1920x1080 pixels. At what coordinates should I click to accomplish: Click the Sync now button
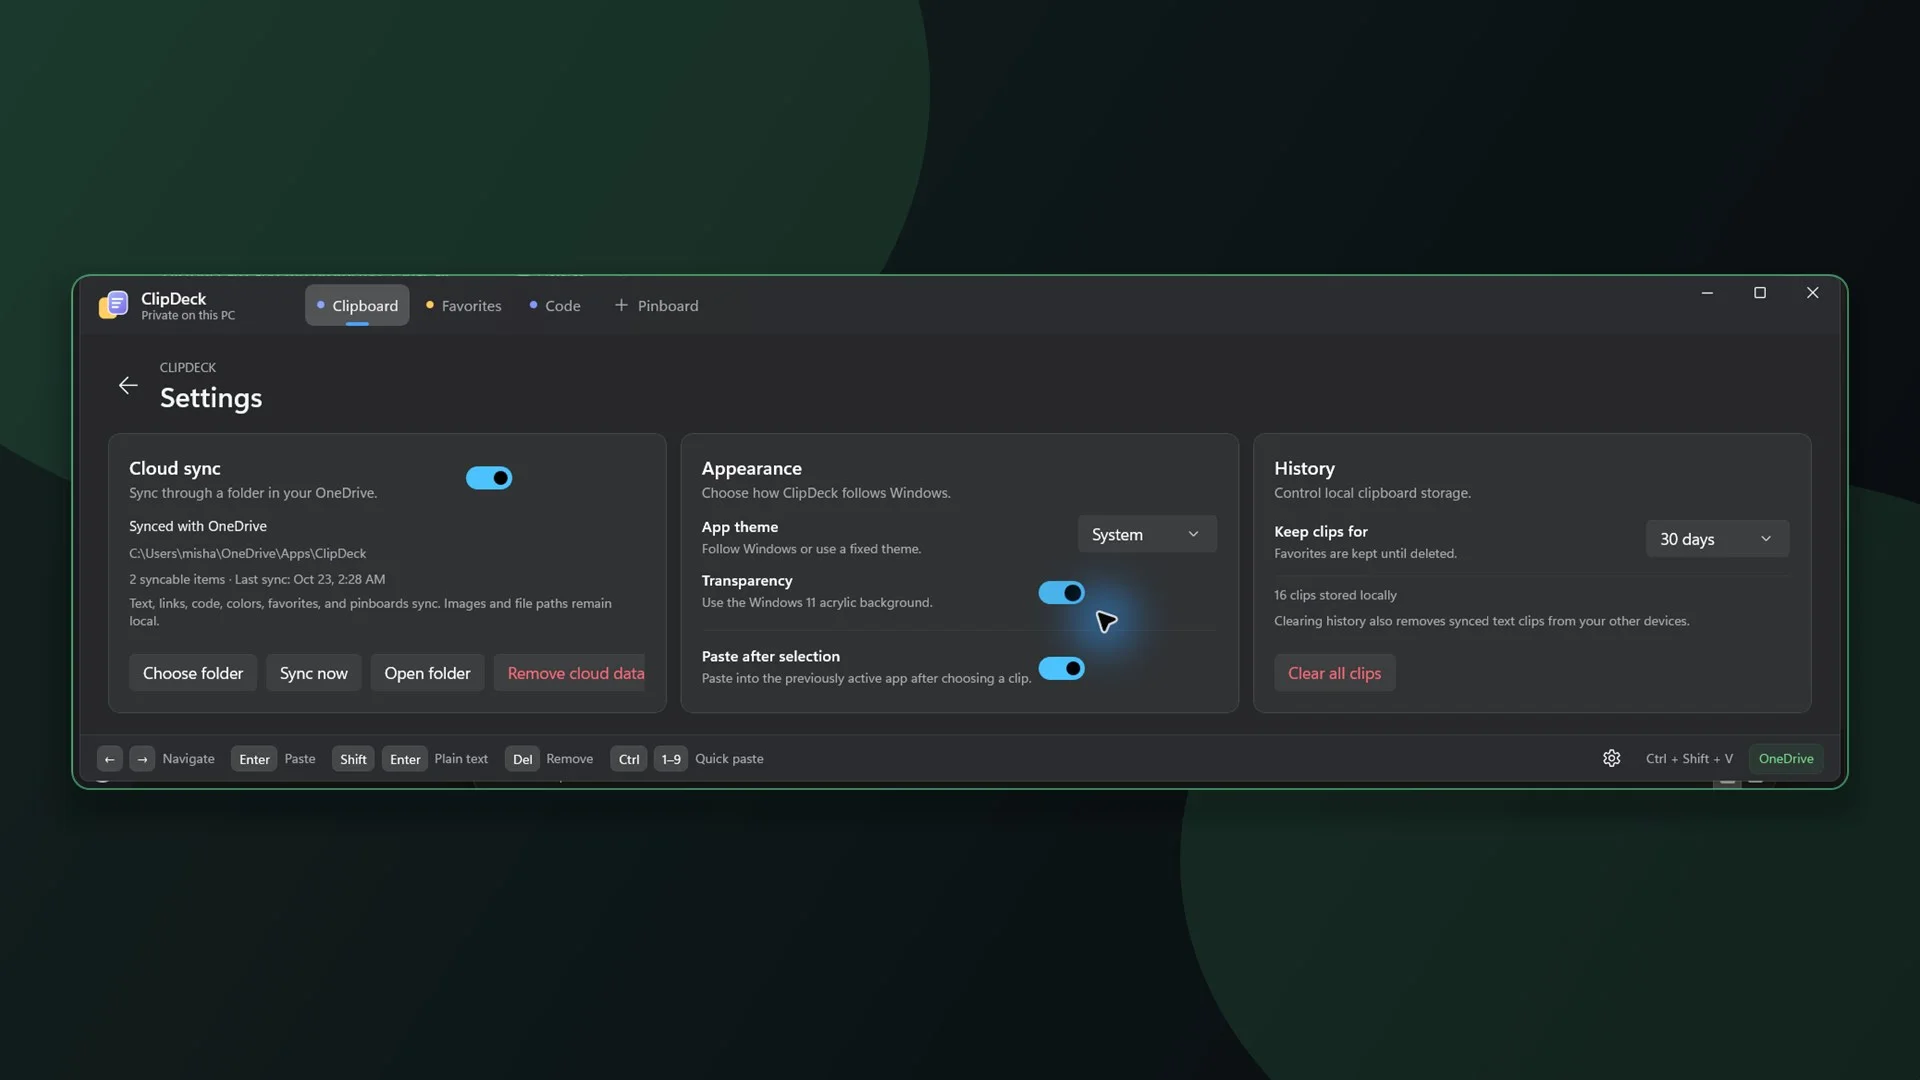(313, 673)
